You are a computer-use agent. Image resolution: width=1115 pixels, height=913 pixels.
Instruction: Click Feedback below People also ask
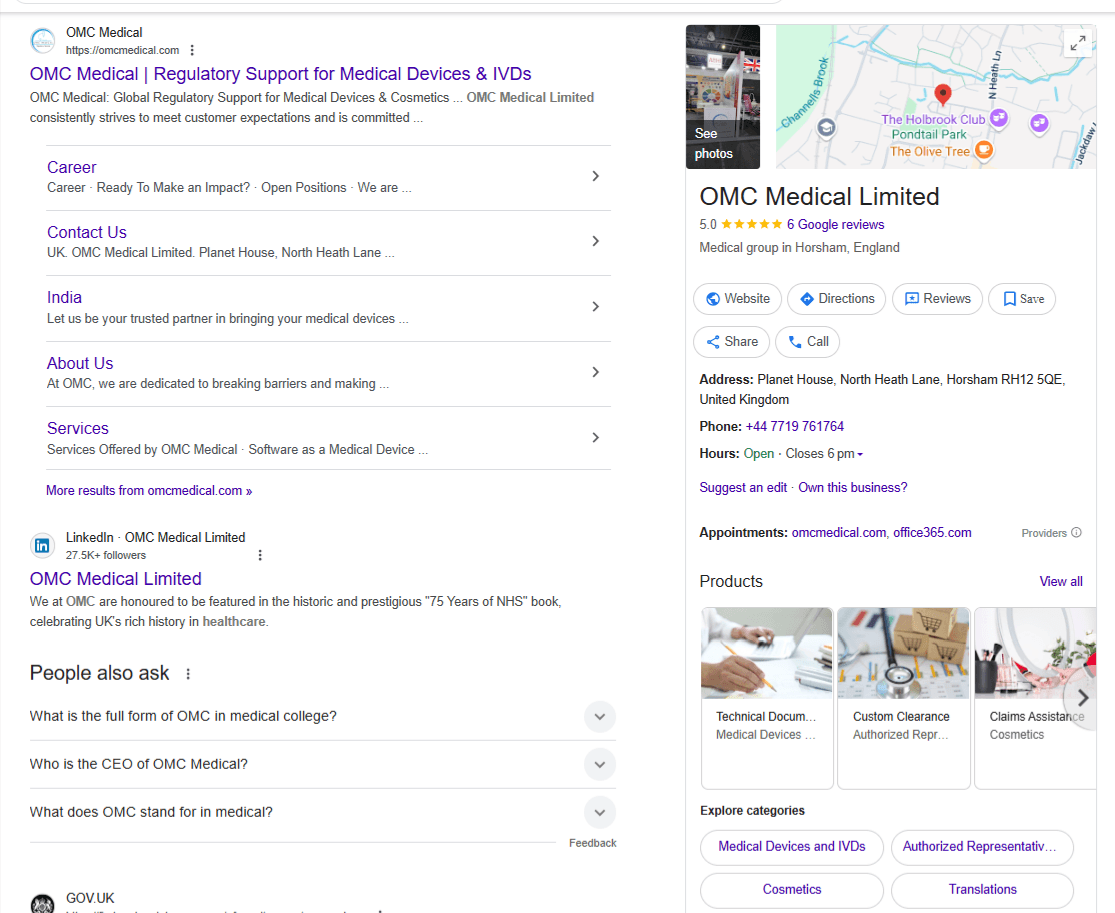coord(592,843)
